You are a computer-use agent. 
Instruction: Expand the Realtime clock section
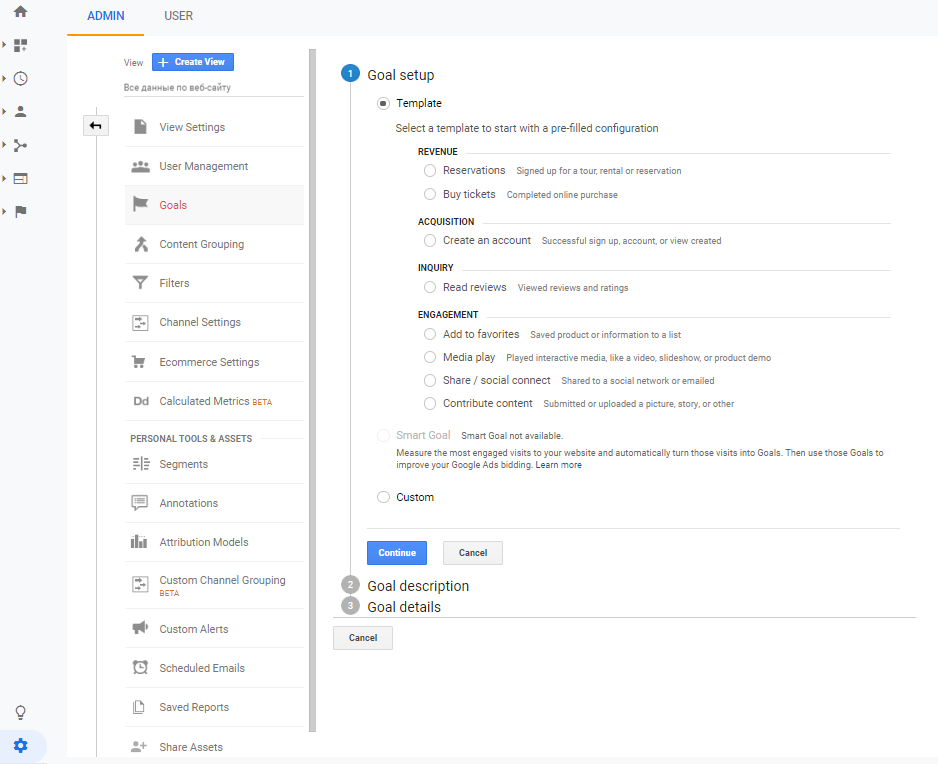point(20,79)
